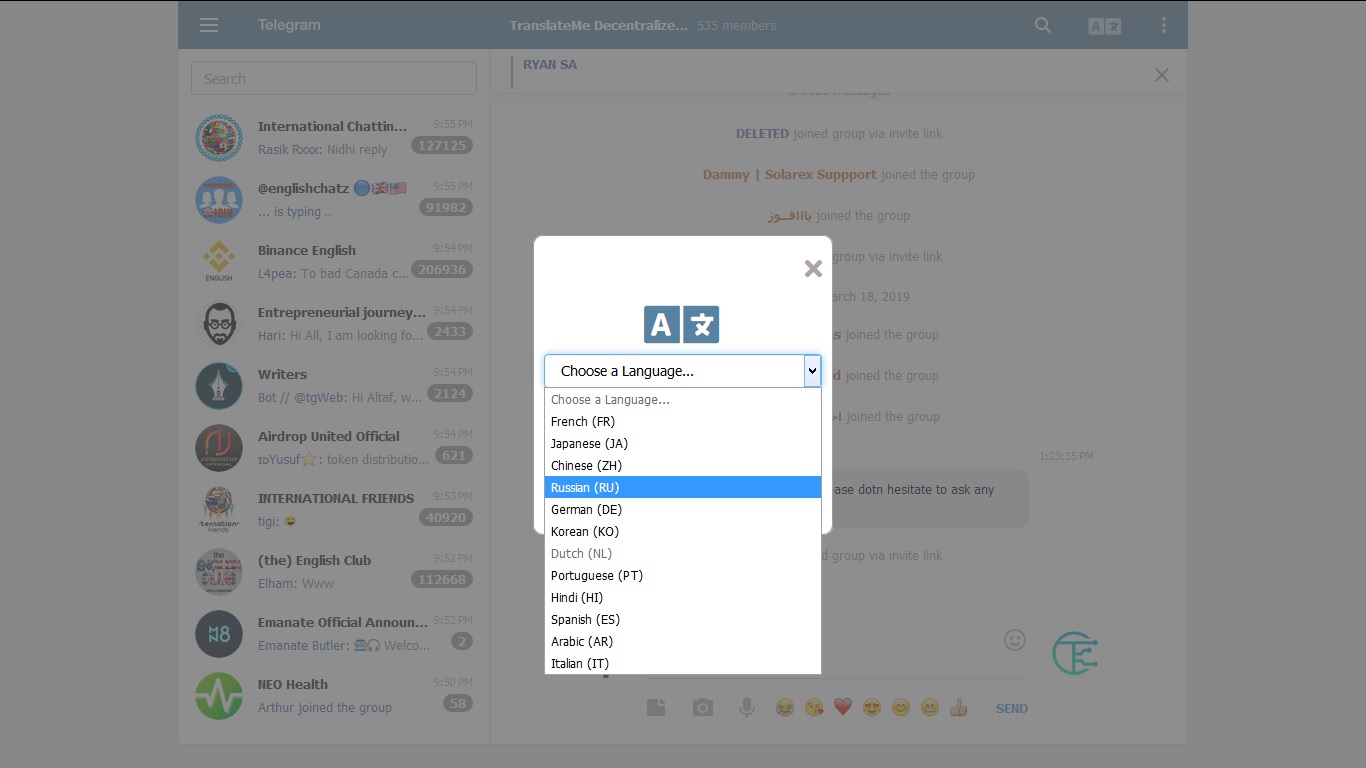1366x768 pixels.
Task: Click the NEO Health pulse avatar
Action: (219, 696)
